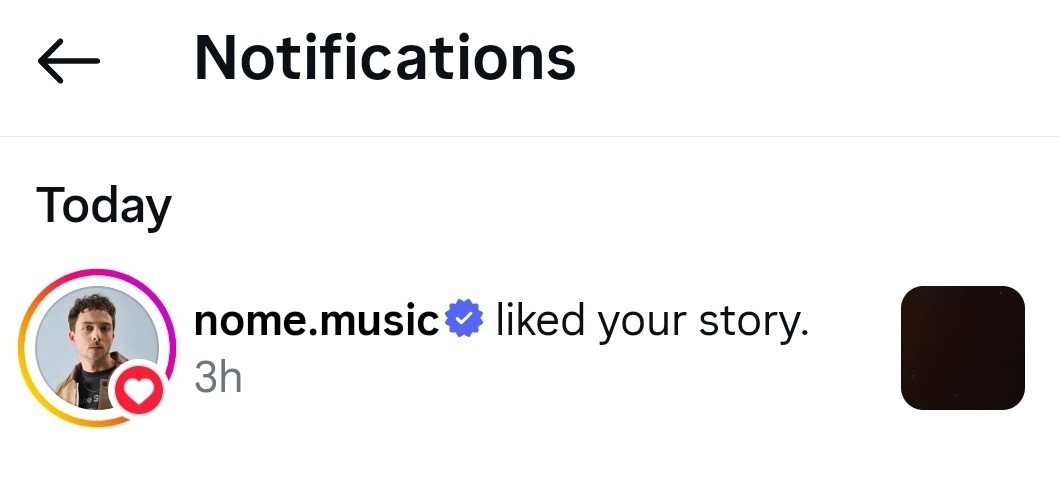Click the blue verified badge
1060x477 pixels.
[463, 320]
